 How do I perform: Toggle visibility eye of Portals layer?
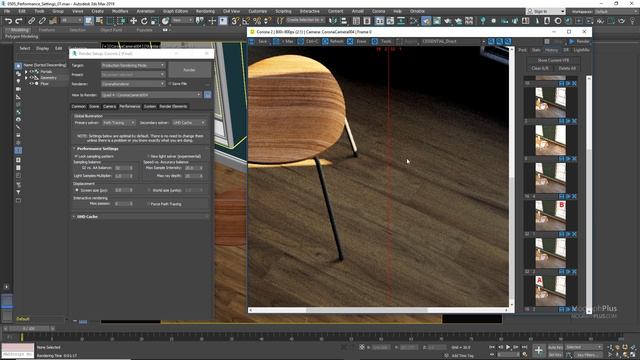(x=31, y=71)
